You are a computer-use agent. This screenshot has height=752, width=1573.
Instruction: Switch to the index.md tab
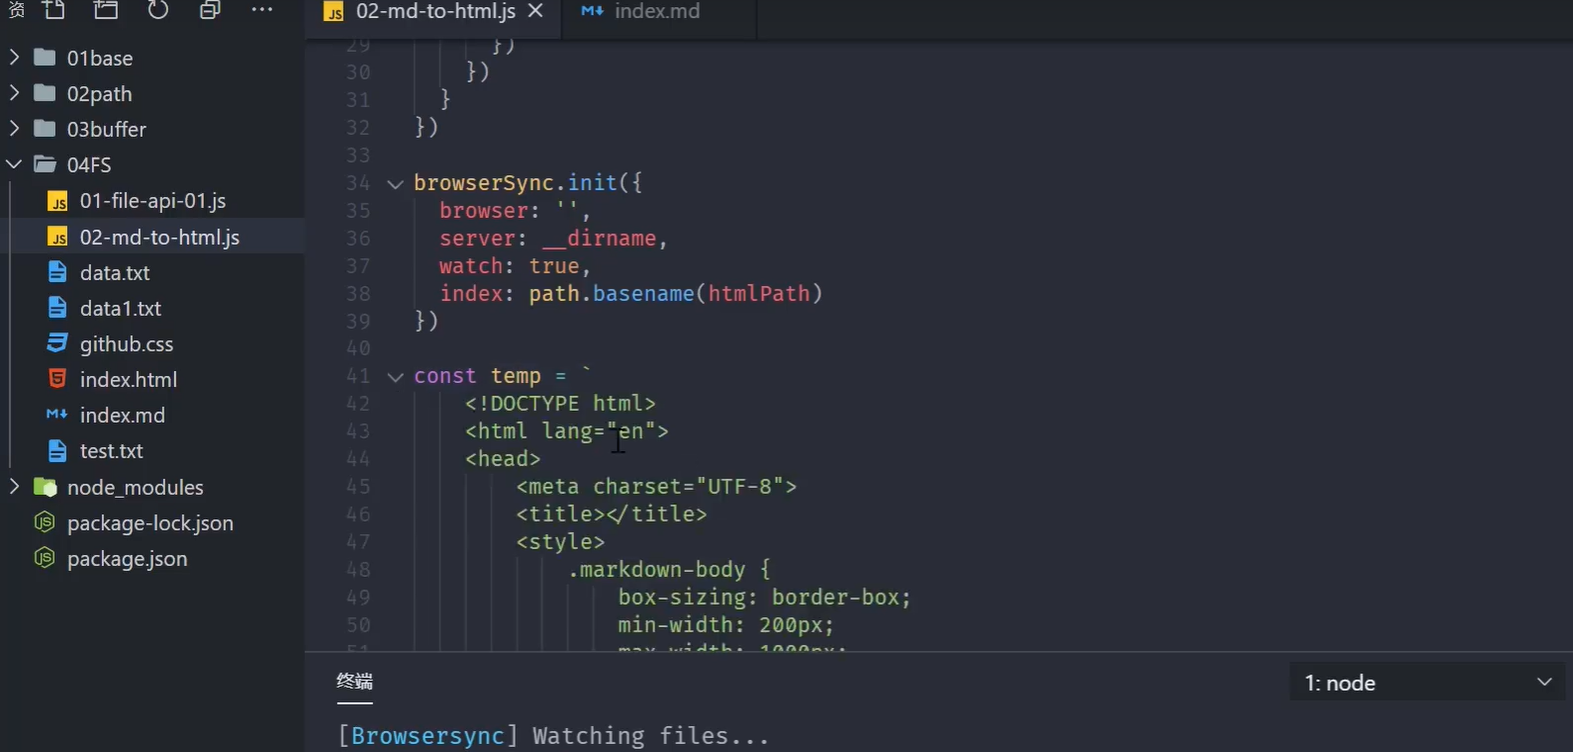tap(656, 11)
